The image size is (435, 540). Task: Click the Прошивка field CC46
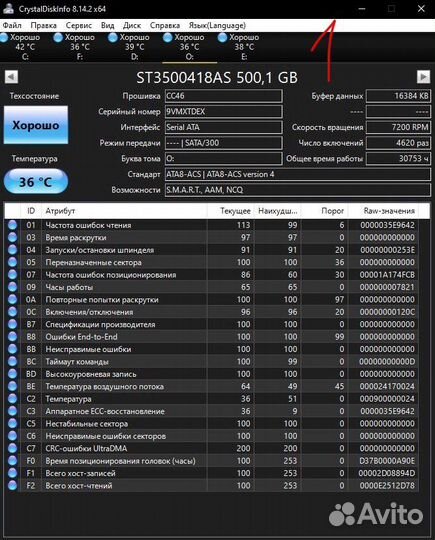pos(224,96)
